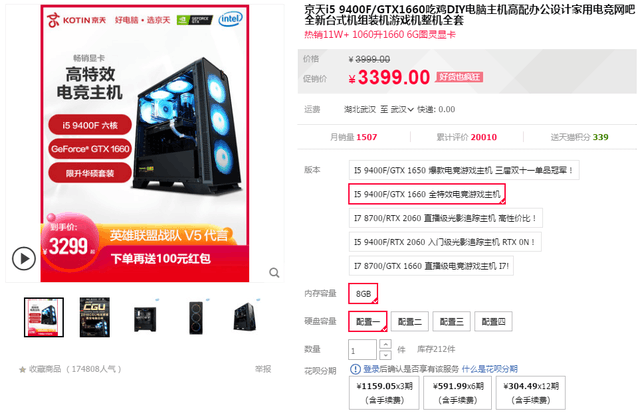The width and height of the screenshot is (640, 415).
Task: Choose I7 8700/RTX 2060 version option
Action: click(446, 218)
